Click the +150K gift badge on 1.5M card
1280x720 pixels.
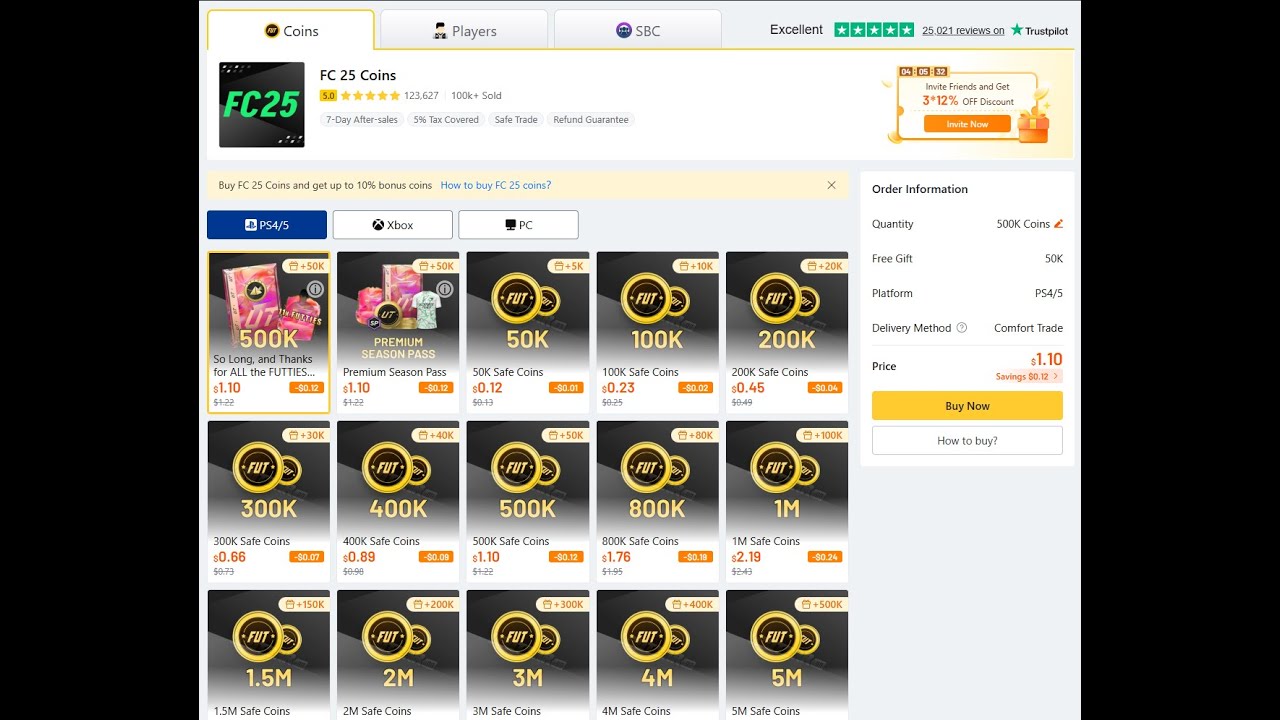303,604
